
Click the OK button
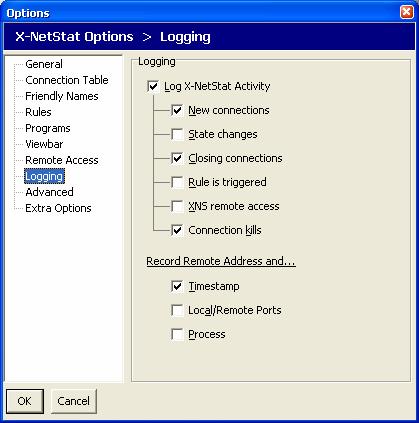pyautogui.click(x=25, y=401)
